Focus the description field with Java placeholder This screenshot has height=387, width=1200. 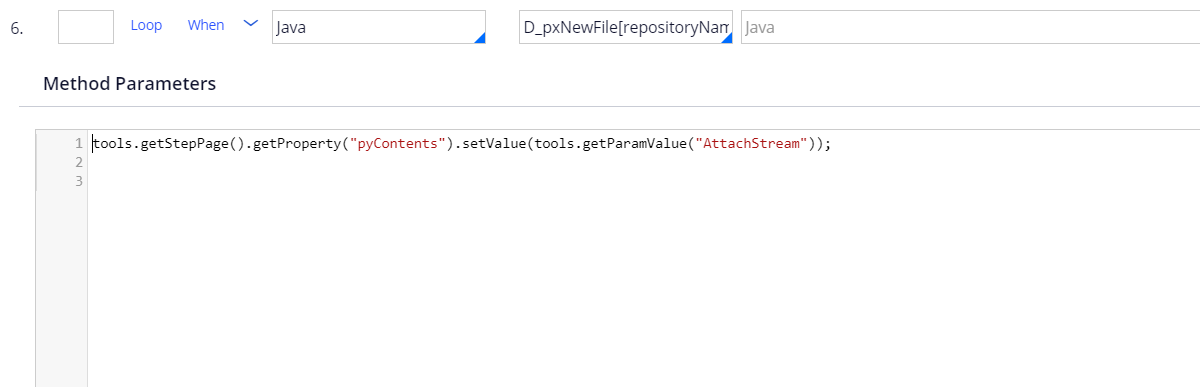(x=970, y=28)
